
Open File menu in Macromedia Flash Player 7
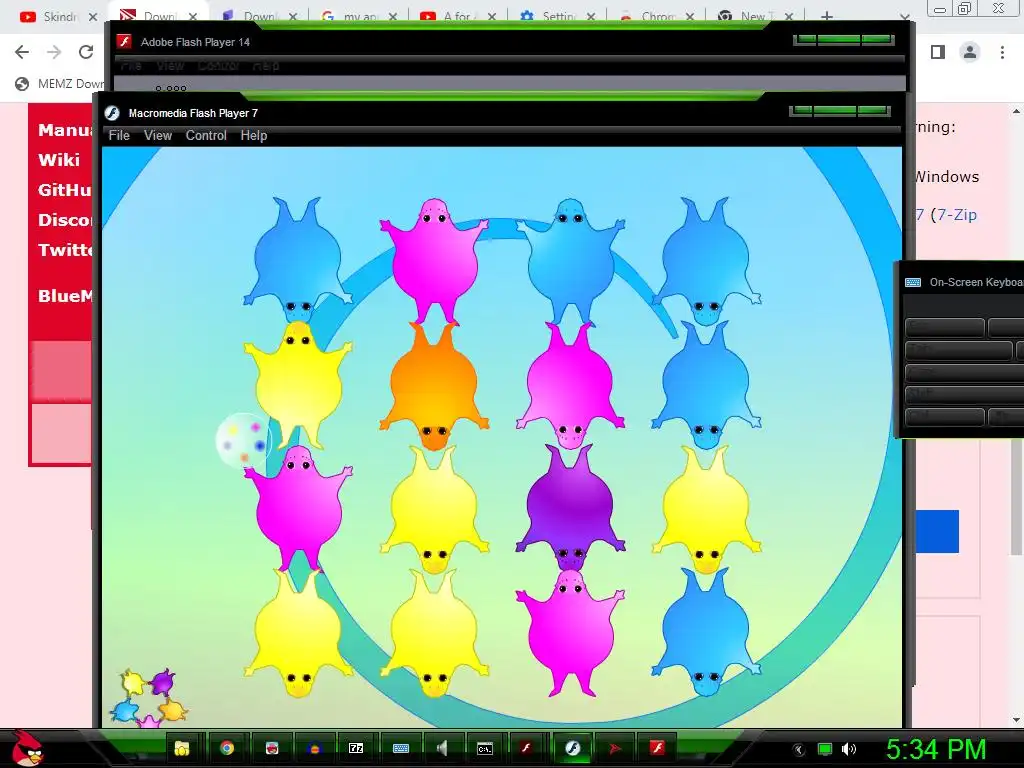coord(119,135)
